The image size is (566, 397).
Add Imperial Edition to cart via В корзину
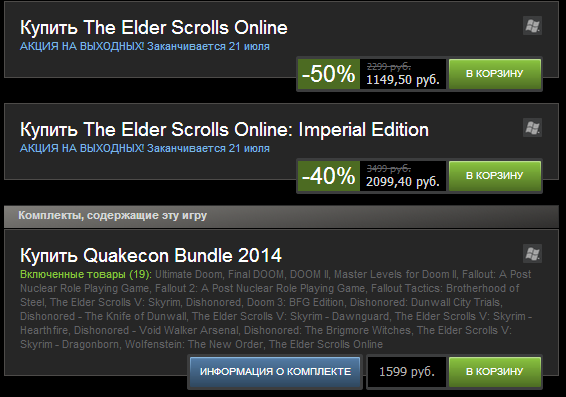point(495,176)
